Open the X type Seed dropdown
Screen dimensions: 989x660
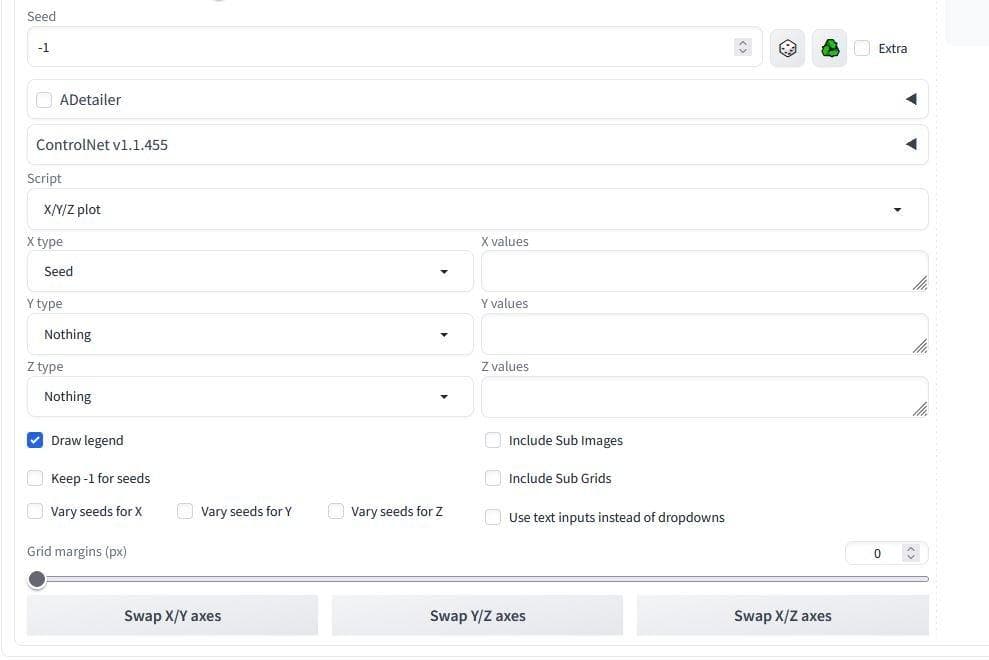(x=250, y=272)
